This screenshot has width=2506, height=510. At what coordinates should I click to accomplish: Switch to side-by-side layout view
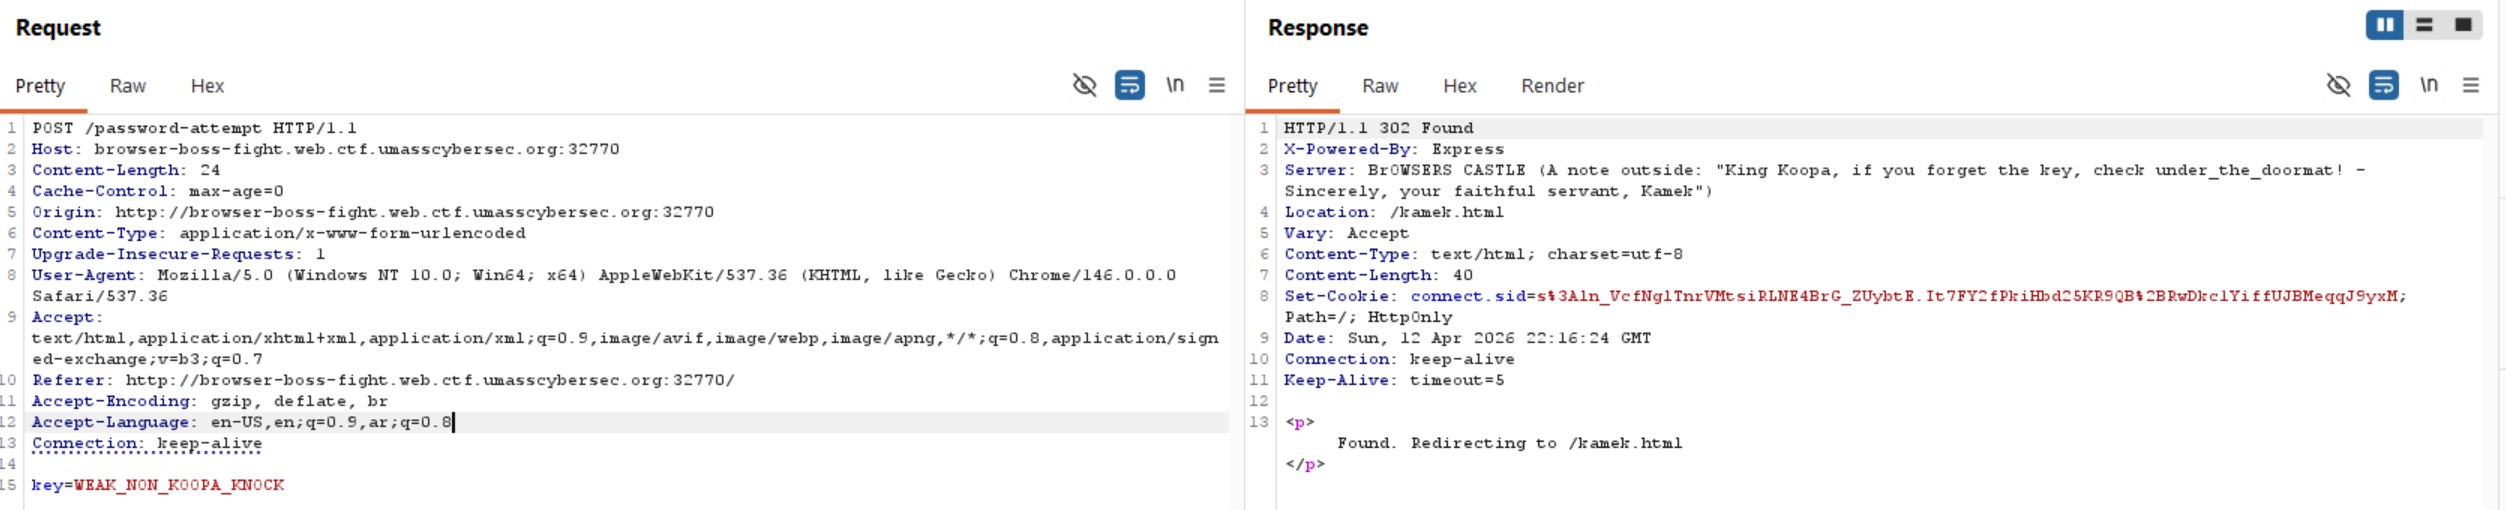click(x=2385, y=25)
